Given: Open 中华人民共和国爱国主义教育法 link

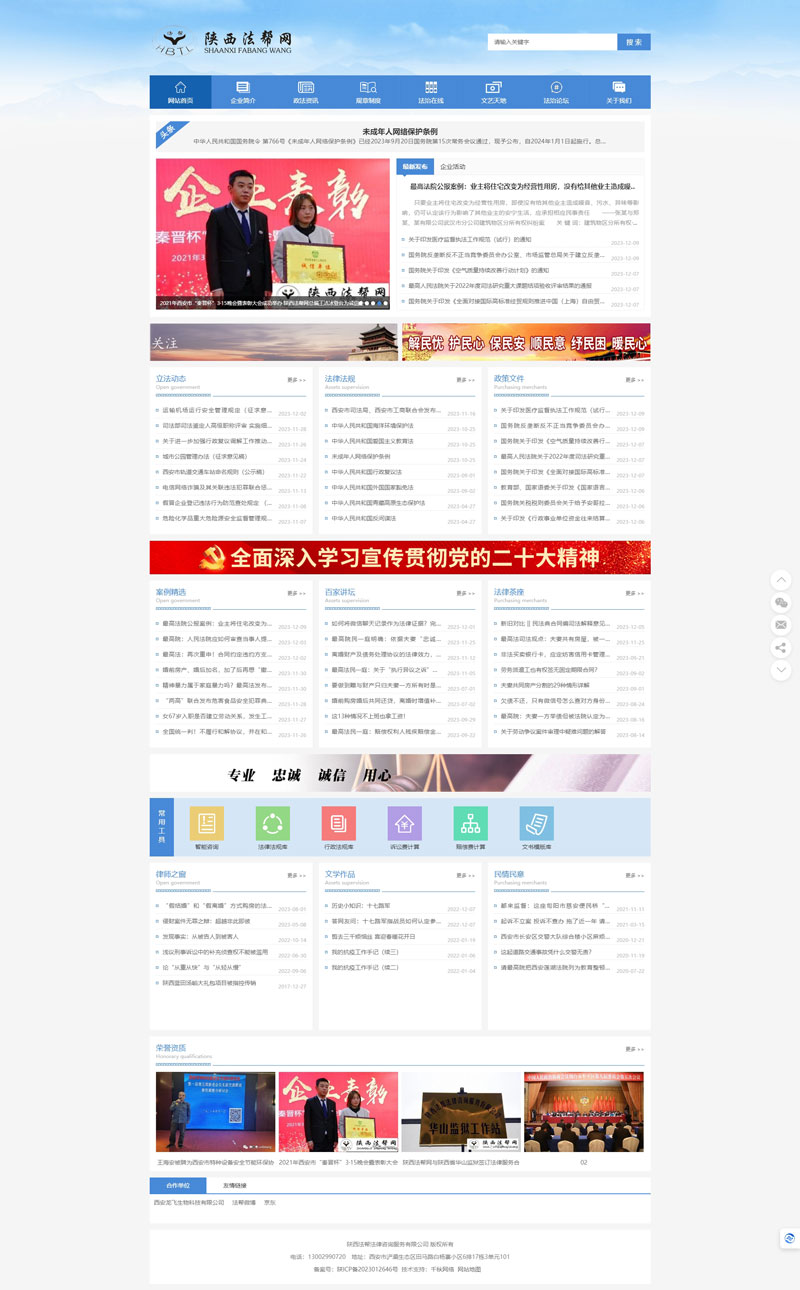Looking at the screenshot, I should point(373,441).
